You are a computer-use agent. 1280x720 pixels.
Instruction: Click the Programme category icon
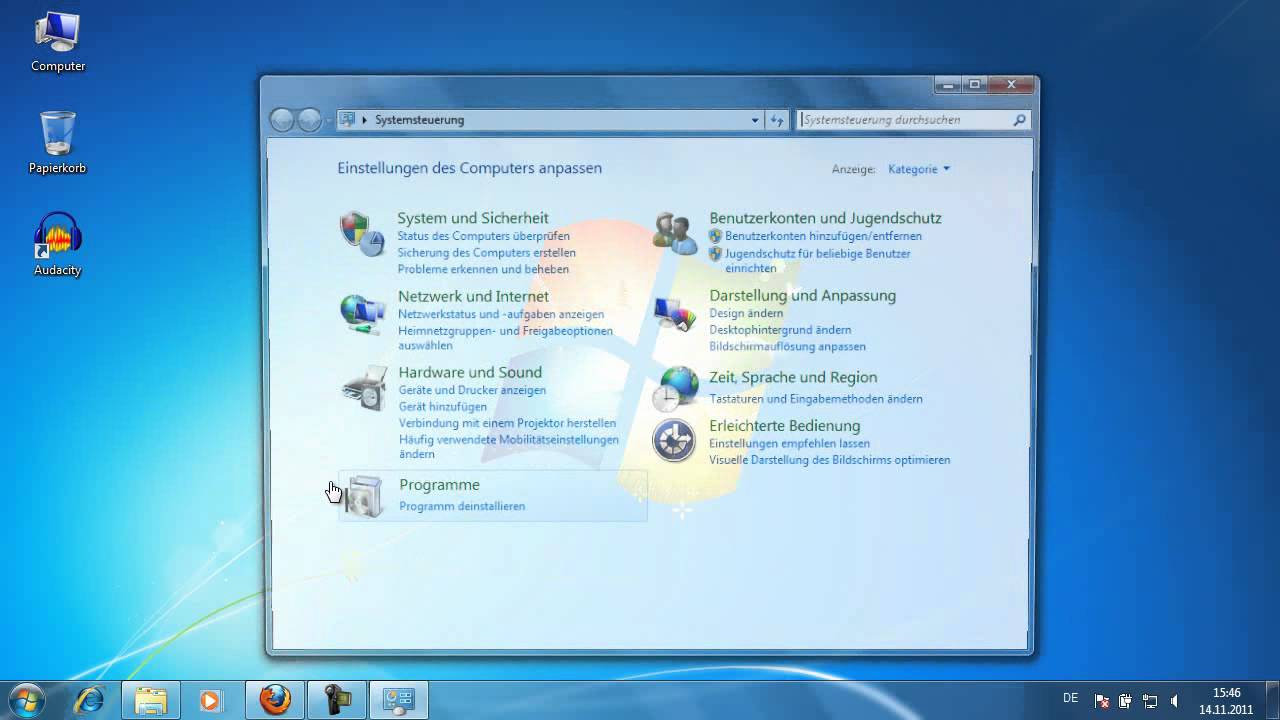pyautogui.click(x=363, y=496)
